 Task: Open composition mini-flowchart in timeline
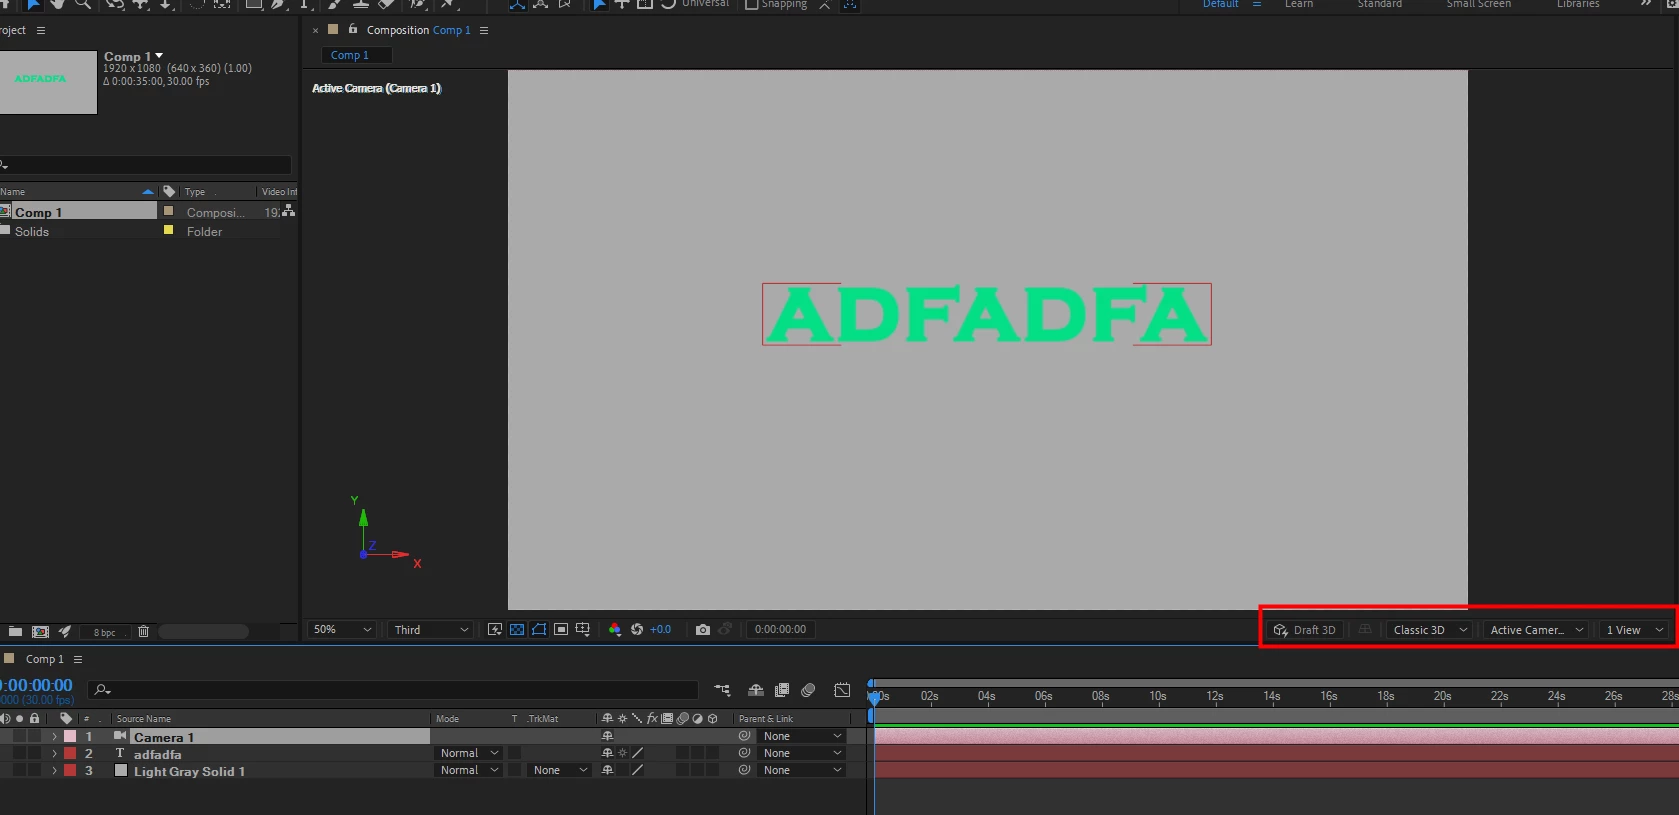(x=722, y=690)
